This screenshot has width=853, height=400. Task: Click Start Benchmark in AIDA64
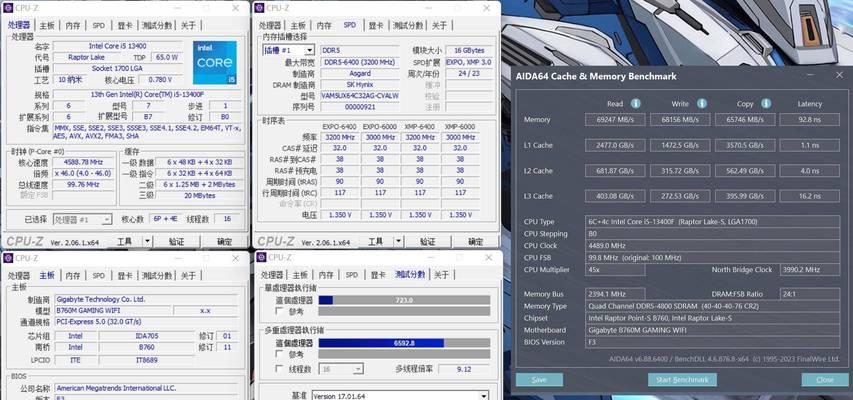coord(682,380)
